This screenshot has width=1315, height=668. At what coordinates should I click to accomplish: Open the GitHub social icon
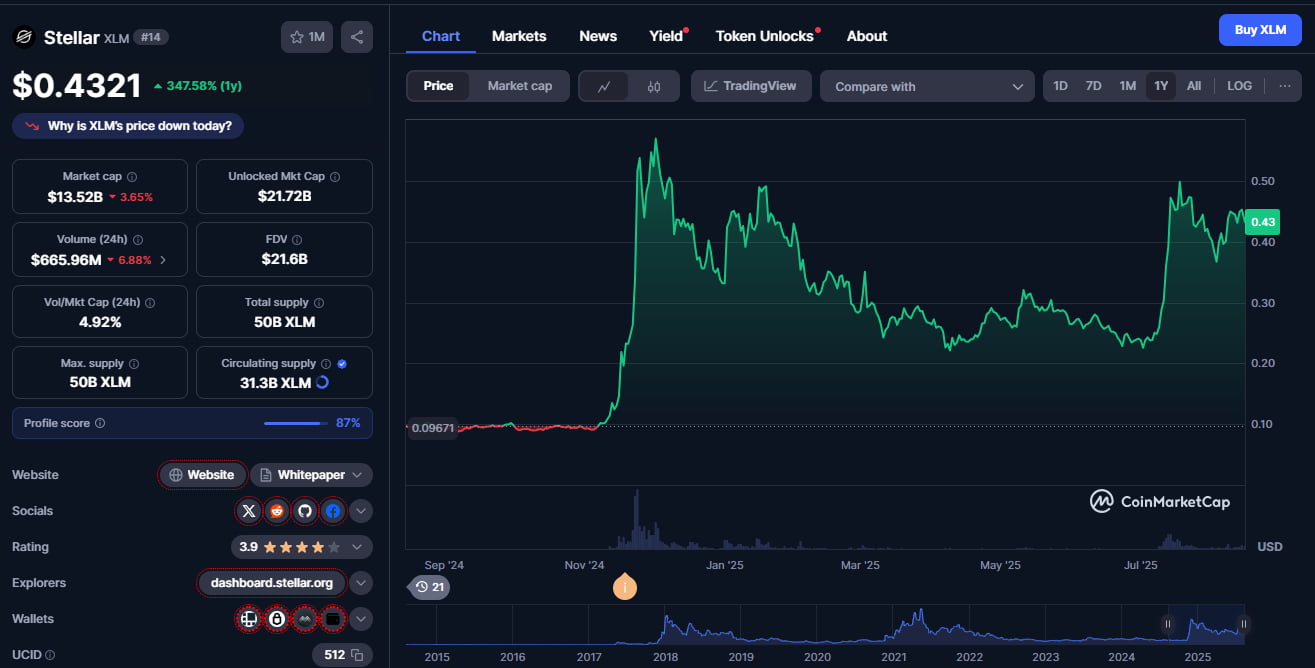coord(305,511)
